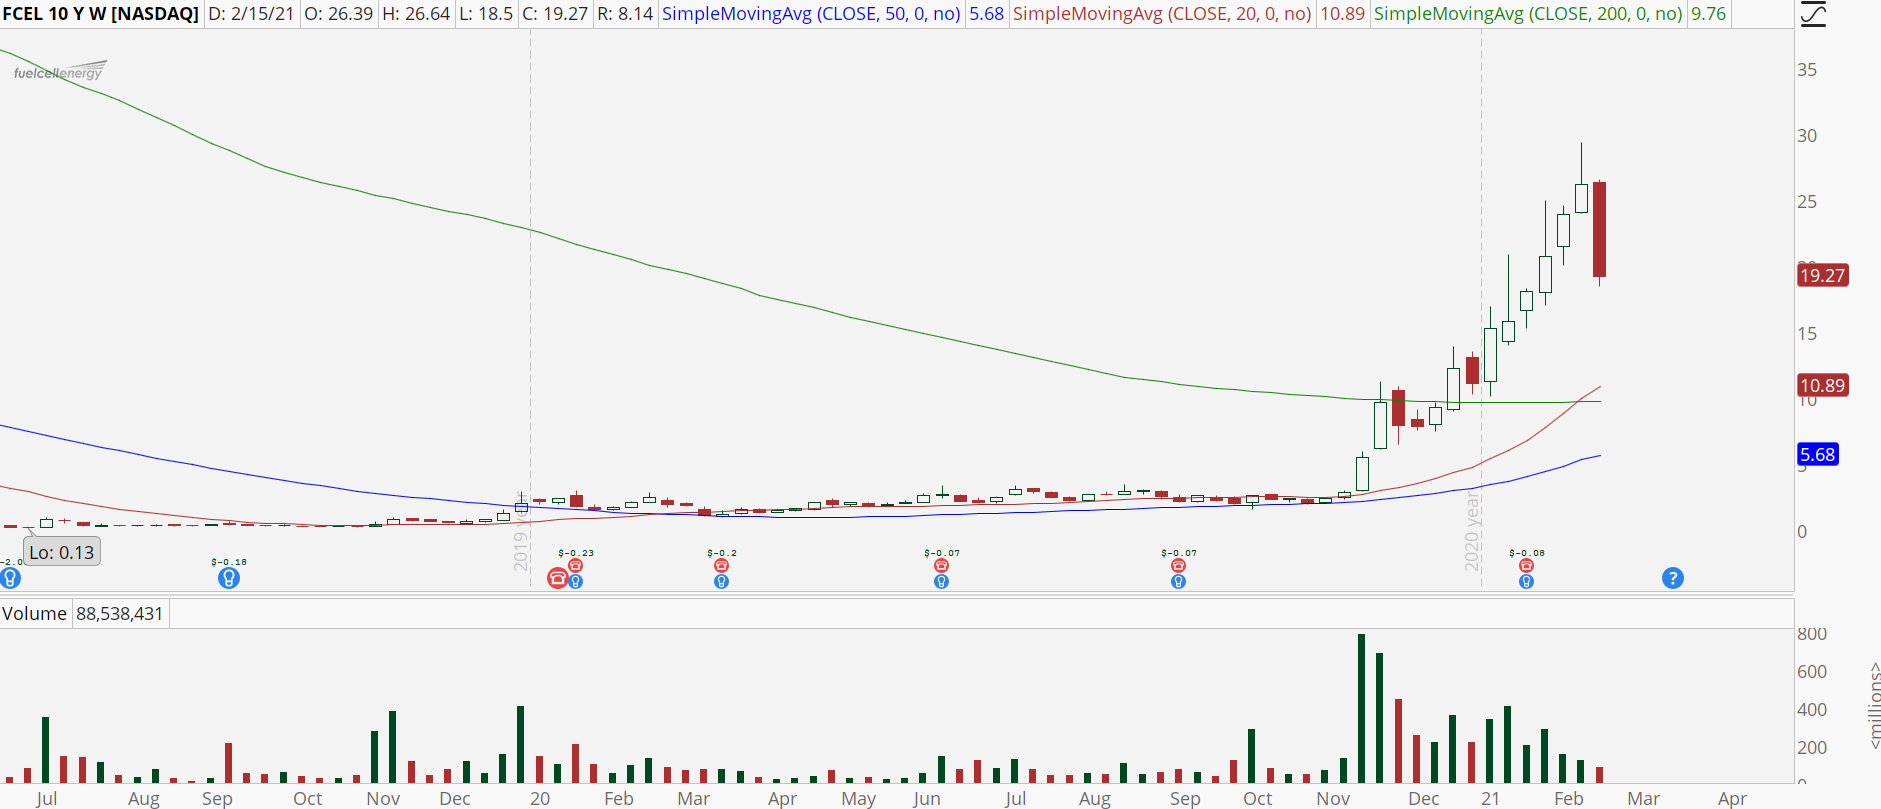Click the H: 26.64 high price readout
This screenshot has height=809, width=1881.
(417, 14)
